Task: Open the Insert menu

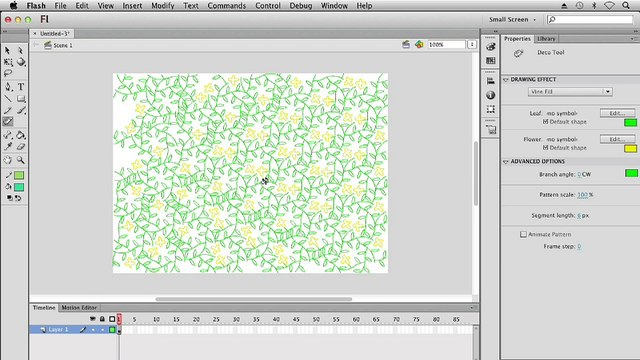Action: click(x=132, y=6)
